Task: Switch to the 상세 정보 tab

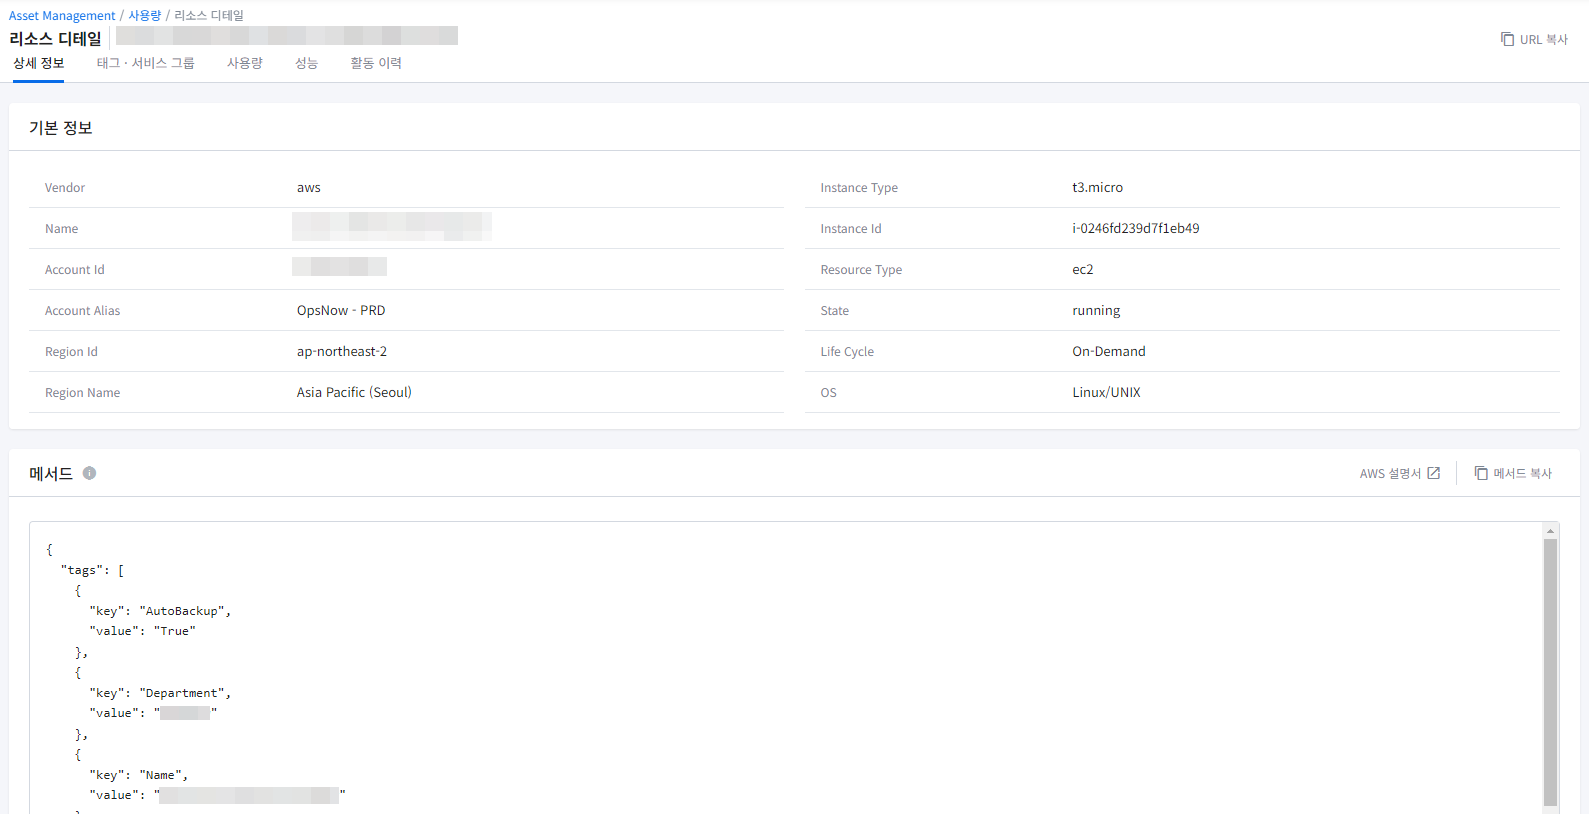Action: [39, 63]
